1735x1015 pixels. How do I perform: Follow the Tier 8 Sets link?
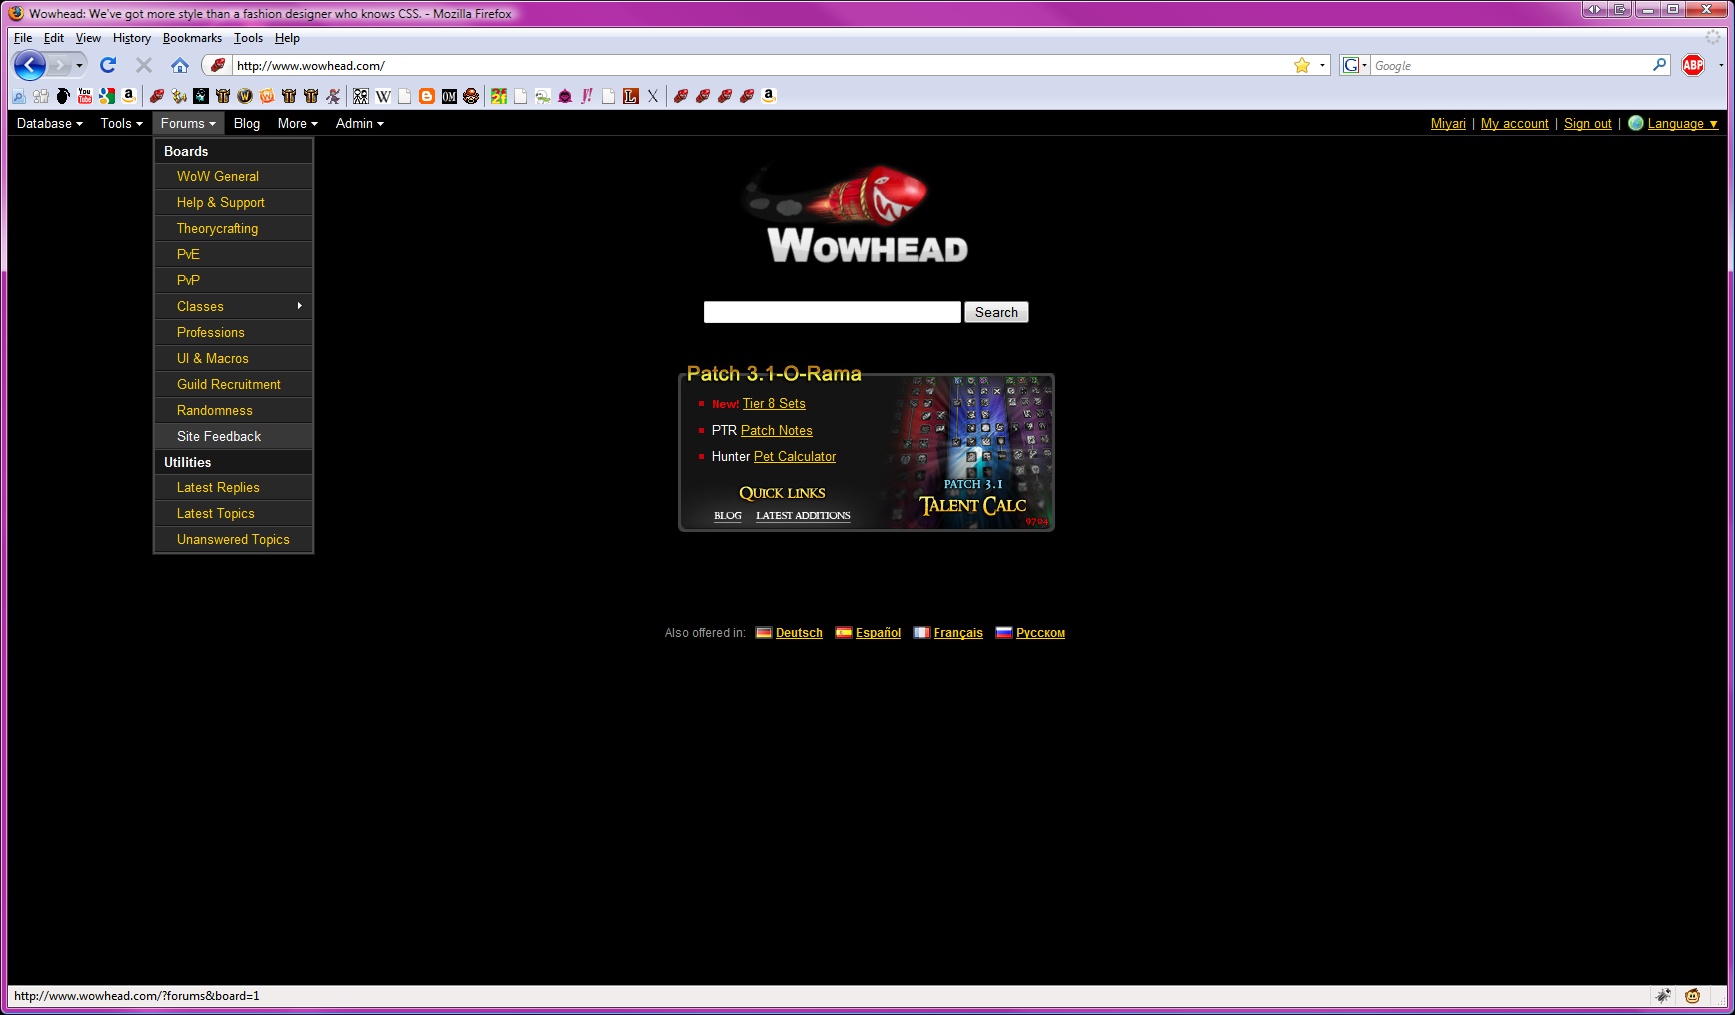coord(774,404)
